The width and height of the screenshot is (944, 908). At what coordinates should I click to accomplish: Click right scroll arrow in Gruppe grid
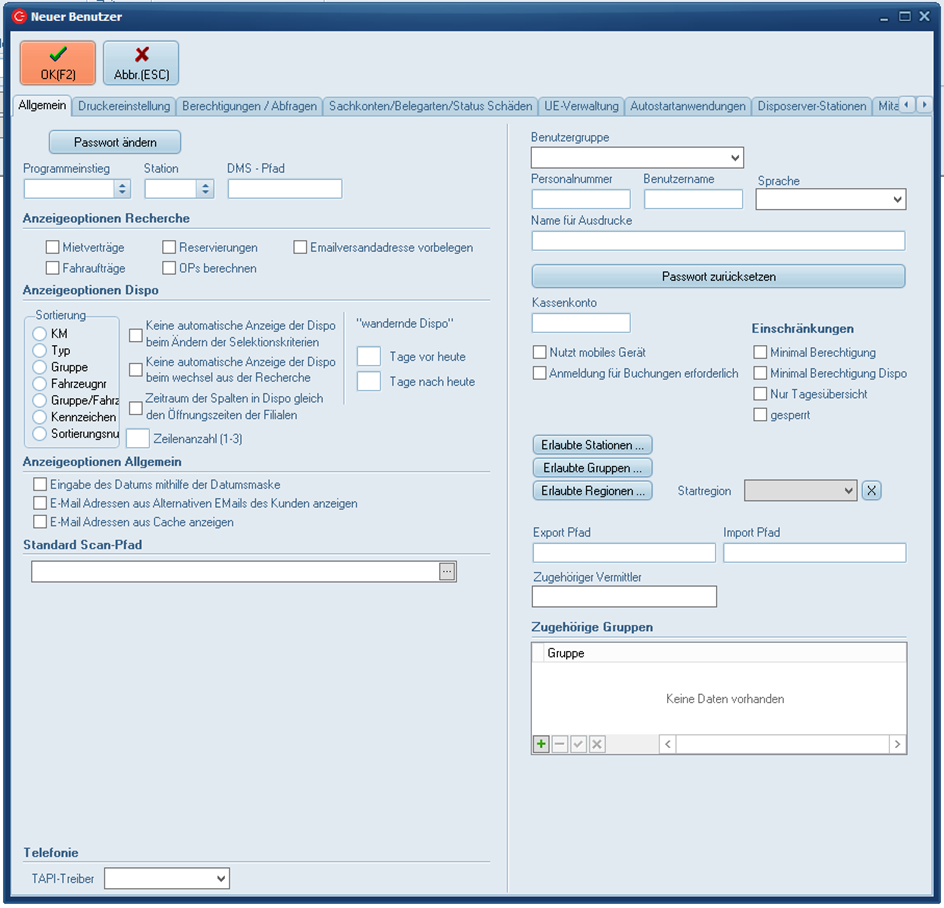897,744
